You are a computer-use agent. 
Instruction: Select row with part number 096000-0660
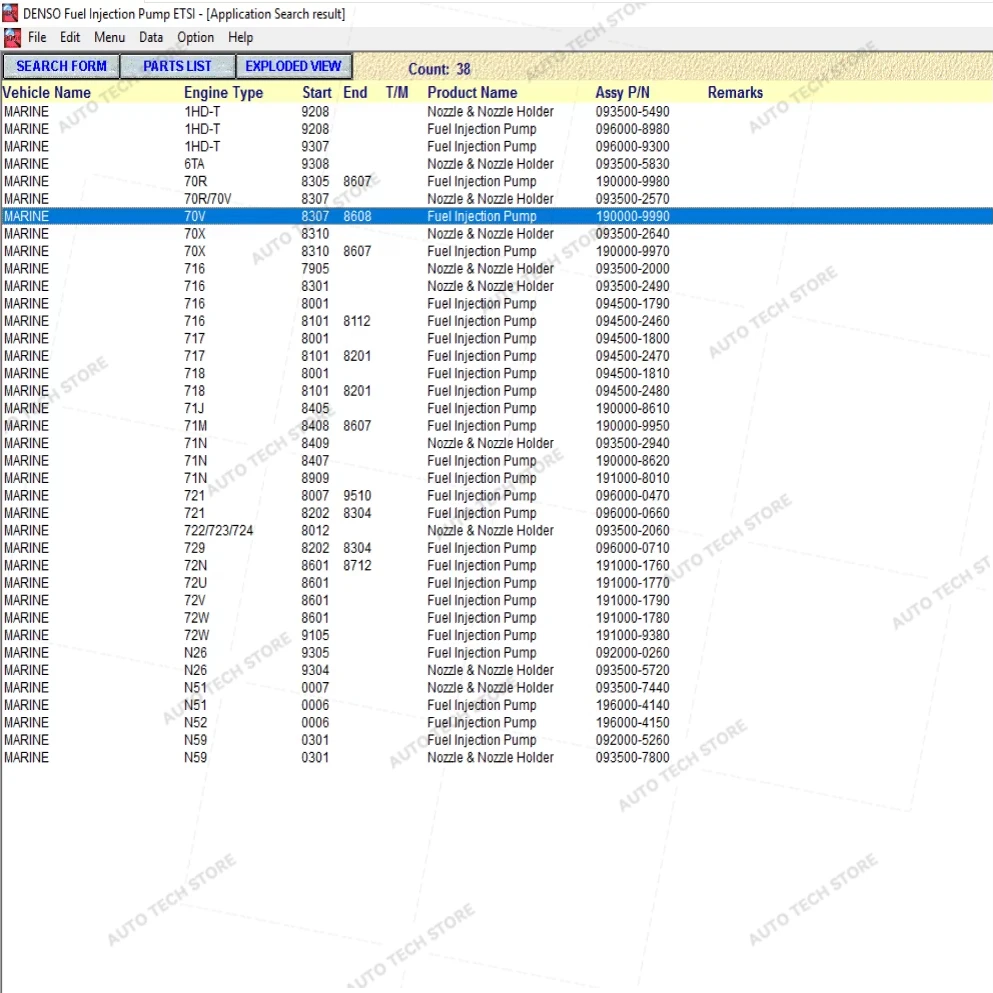point(496,513)
